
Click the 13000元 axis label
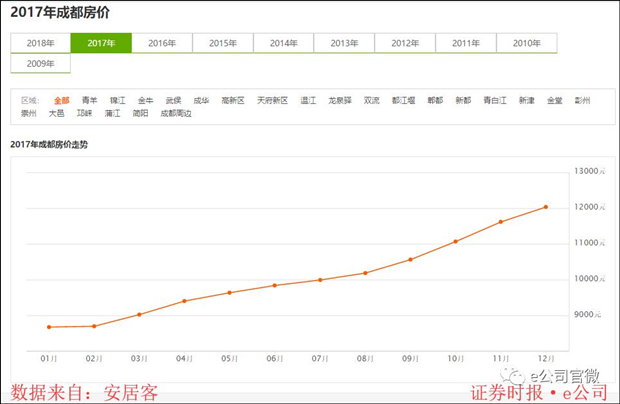coord(590,171)
